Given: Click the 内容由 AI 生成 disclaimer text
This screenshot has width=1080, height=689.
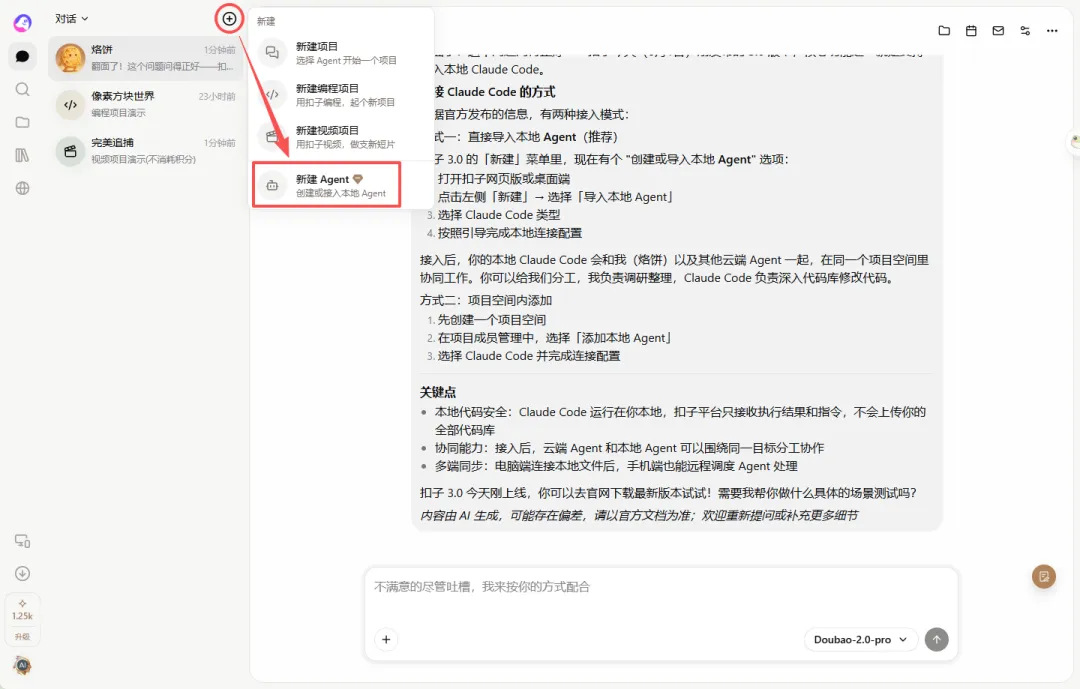Looking at the screenshot, I should [638, 515].
